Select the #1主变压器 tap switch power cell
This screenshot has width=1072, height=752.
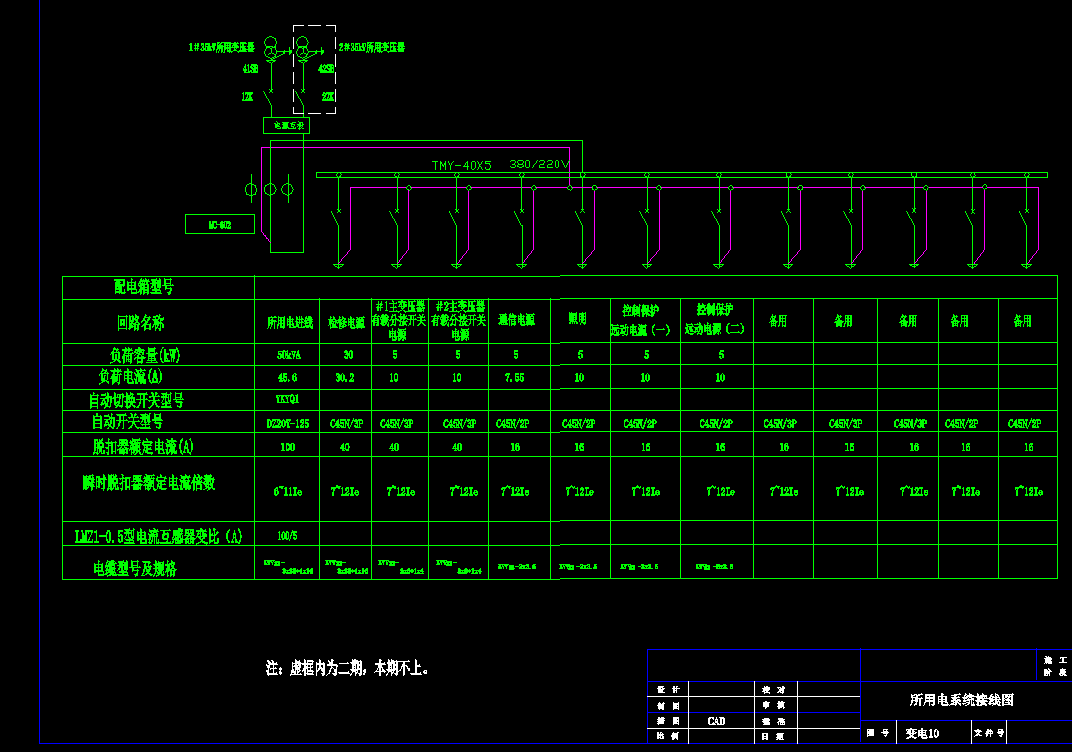point(399,320)
